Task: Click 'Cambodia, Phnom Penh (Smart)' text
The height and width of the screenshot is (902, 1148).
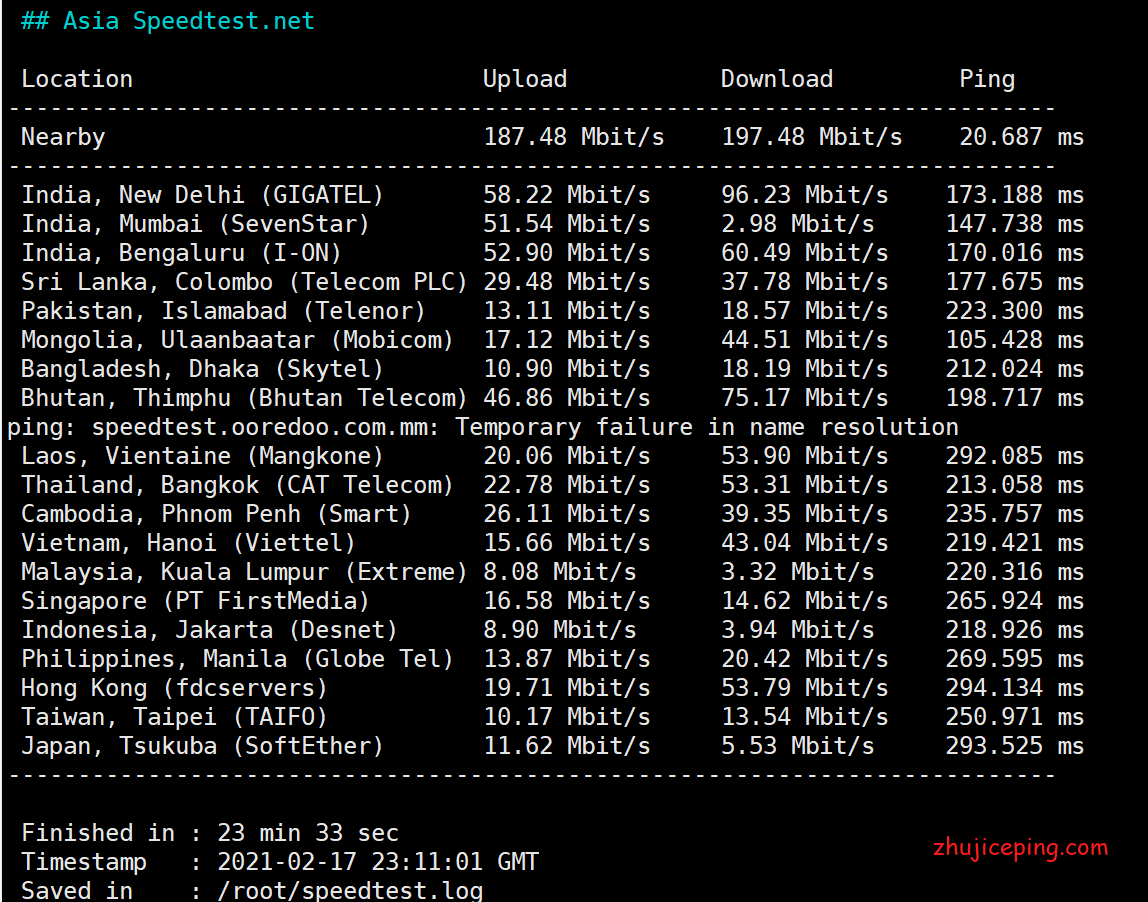Action: pyautogui.click(x=217, y=514)
